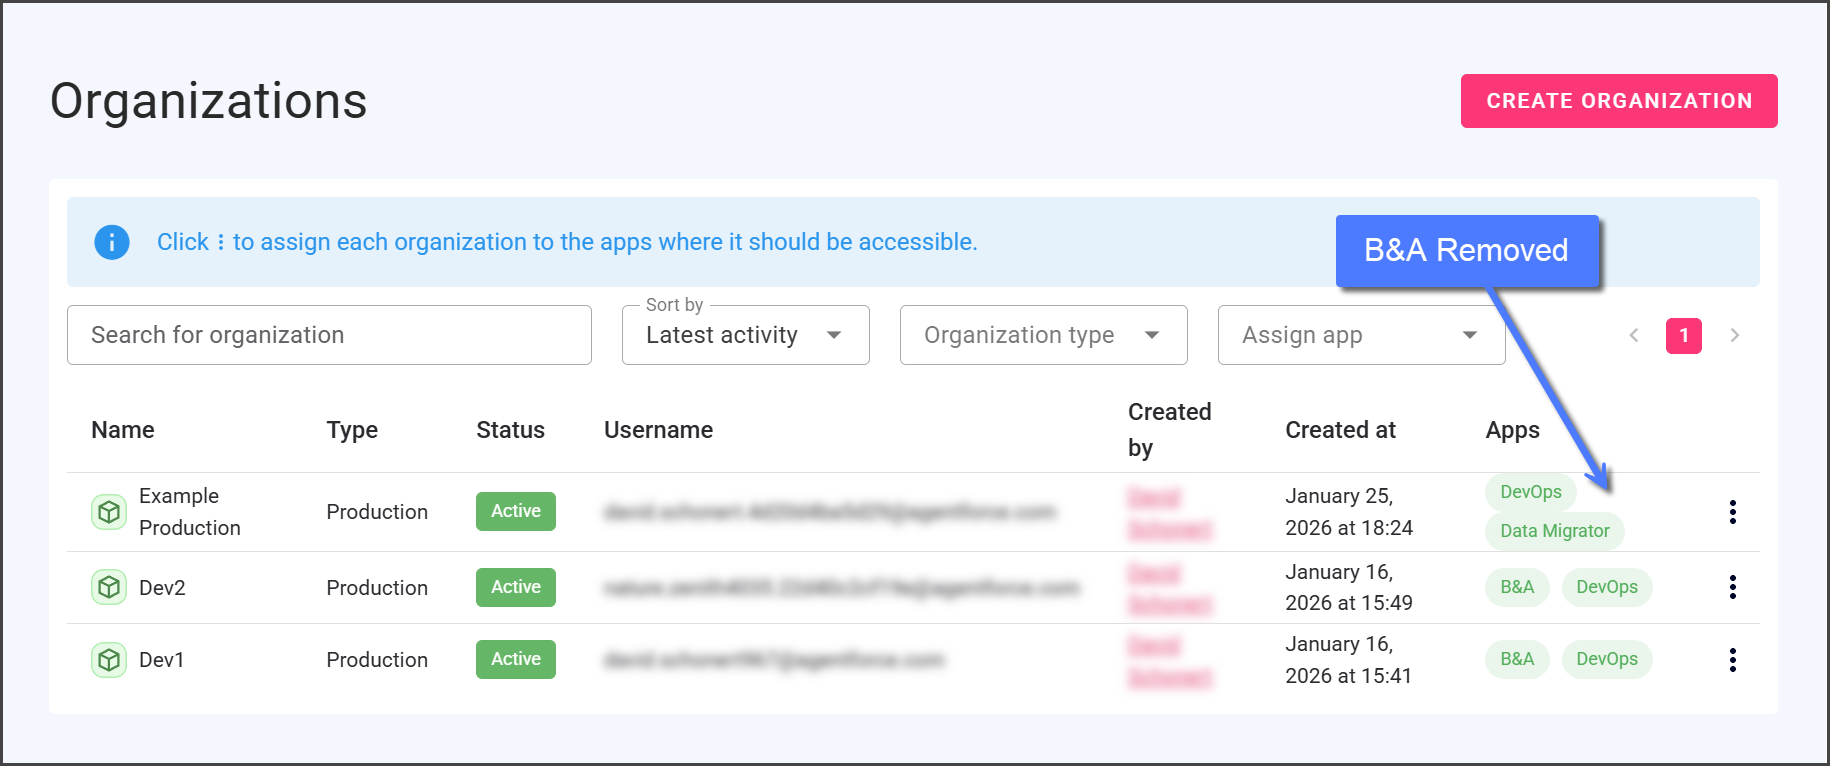Open the three-dot menu for the Dev2 row

(x=1732, y=587)
